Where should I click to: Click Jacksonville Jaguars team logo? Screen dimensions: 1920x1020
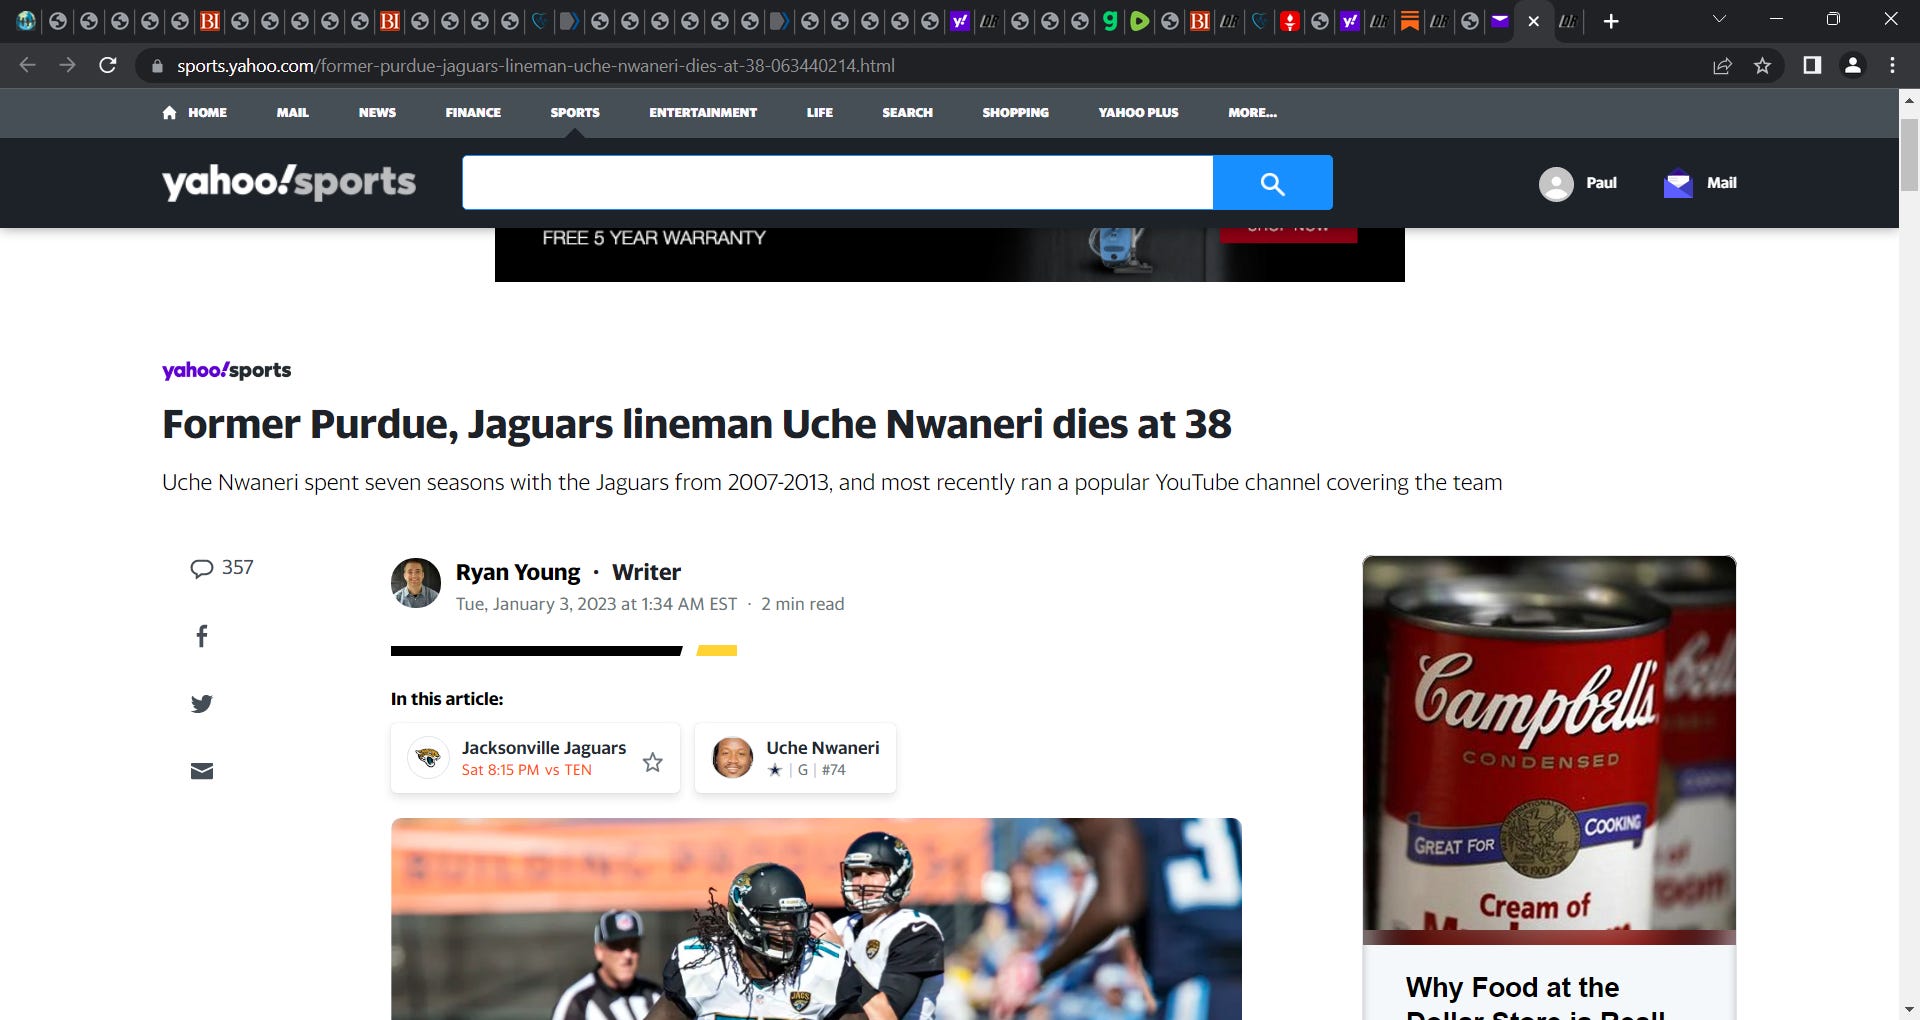pyautogui.click(x=428, y=758)
